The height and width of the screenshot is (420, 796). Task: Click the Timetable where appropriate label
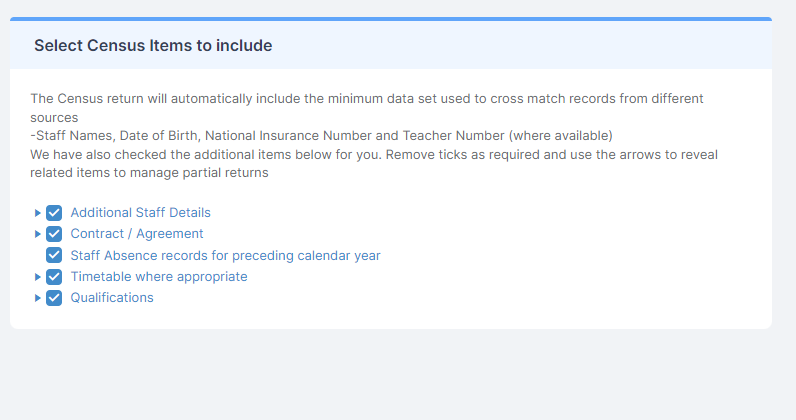159,276
